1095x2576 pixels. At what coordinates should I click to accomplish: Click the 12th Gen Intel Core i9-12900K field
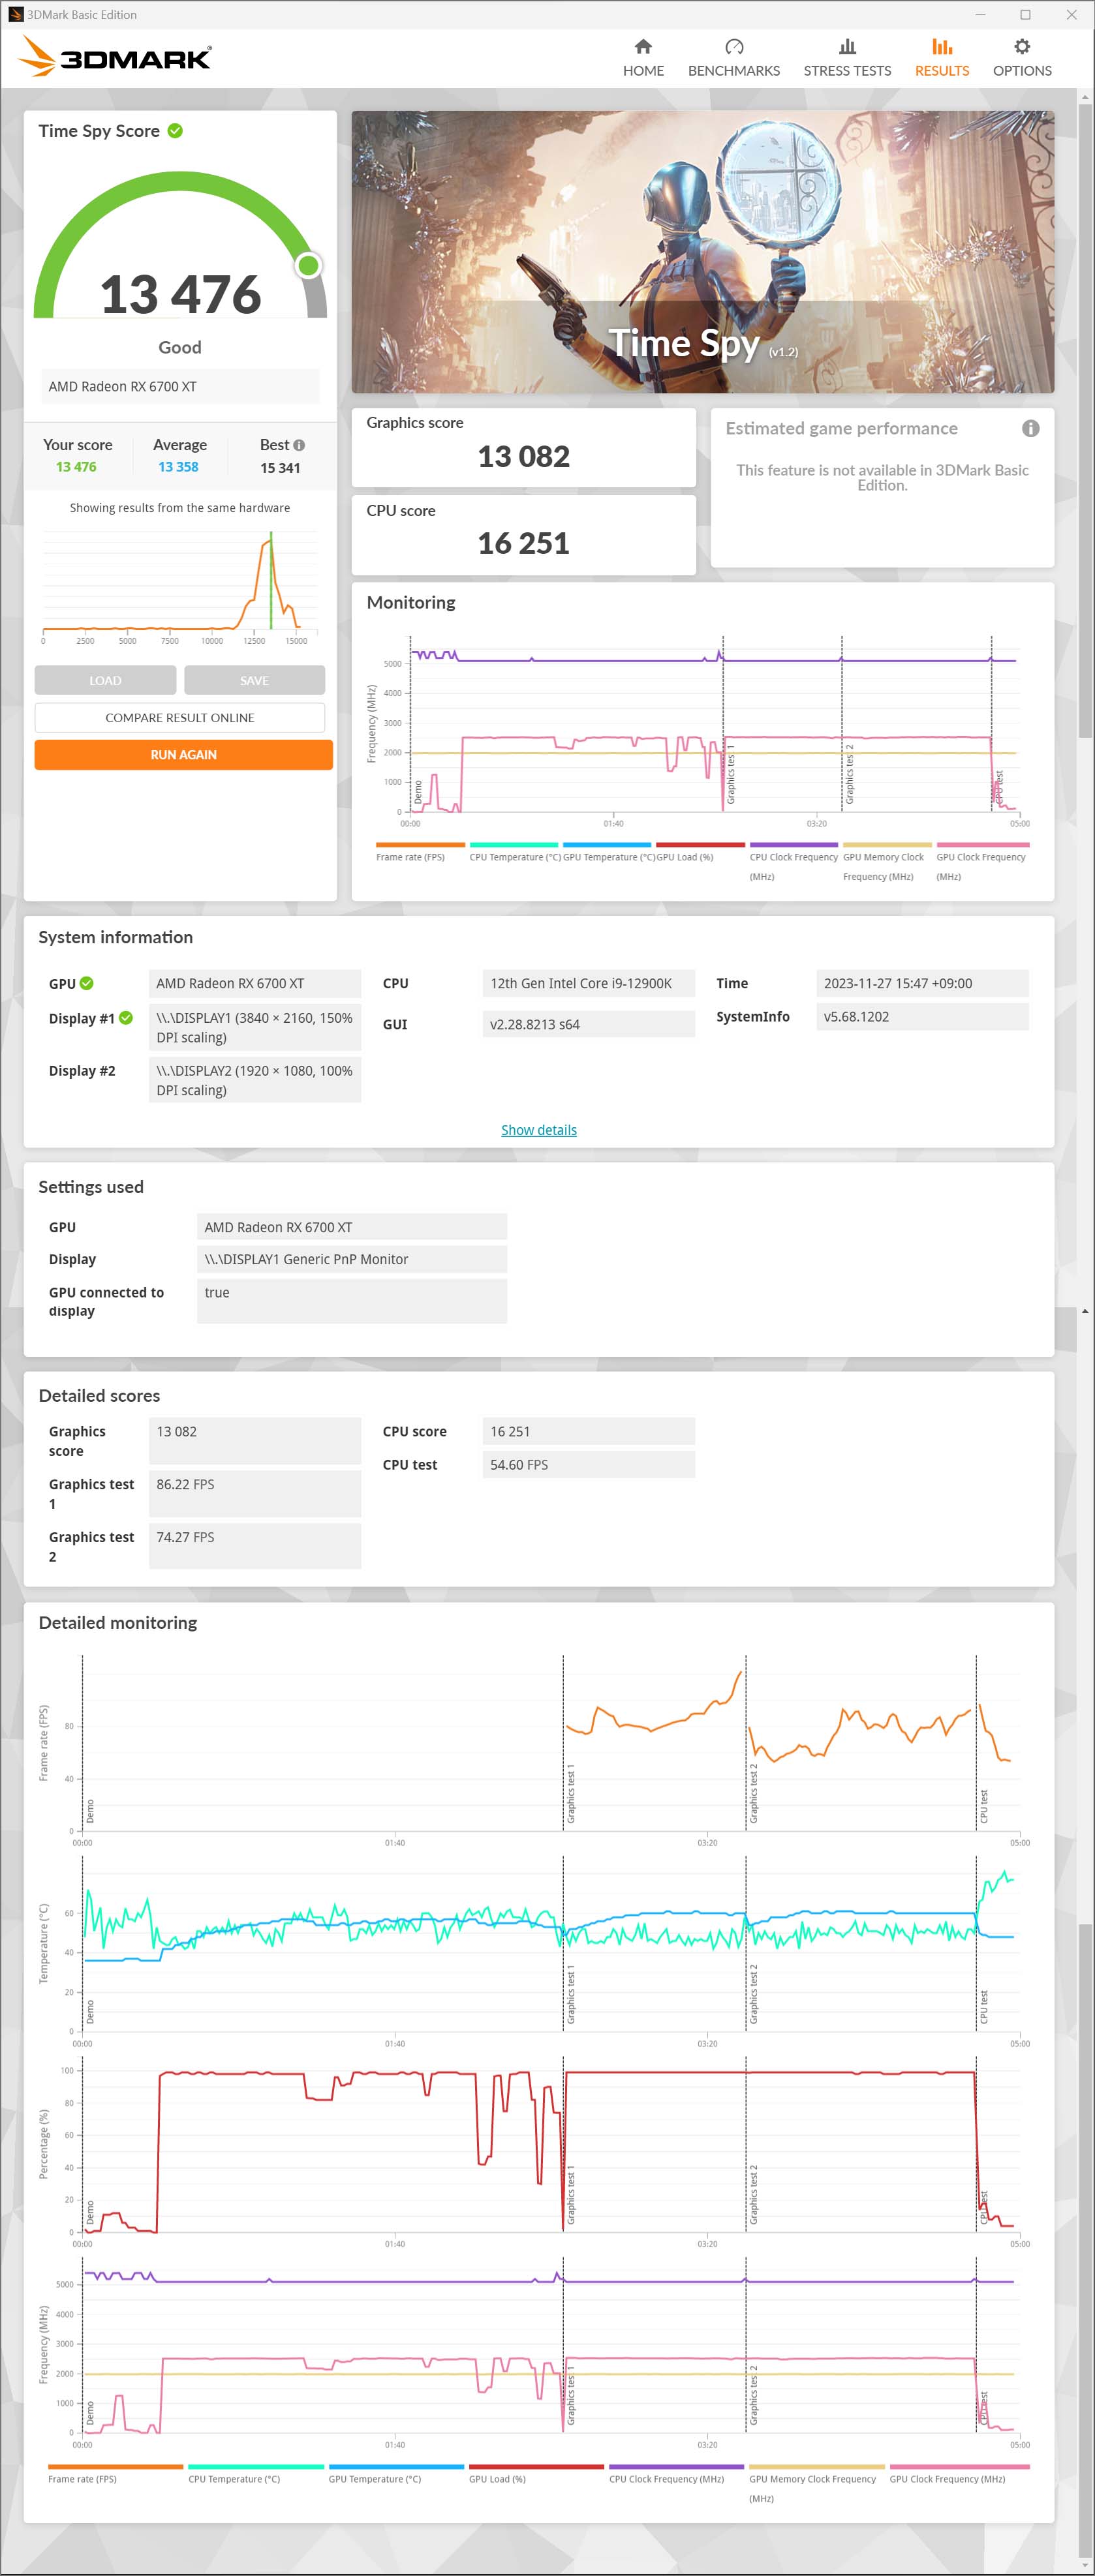point(588,983)
